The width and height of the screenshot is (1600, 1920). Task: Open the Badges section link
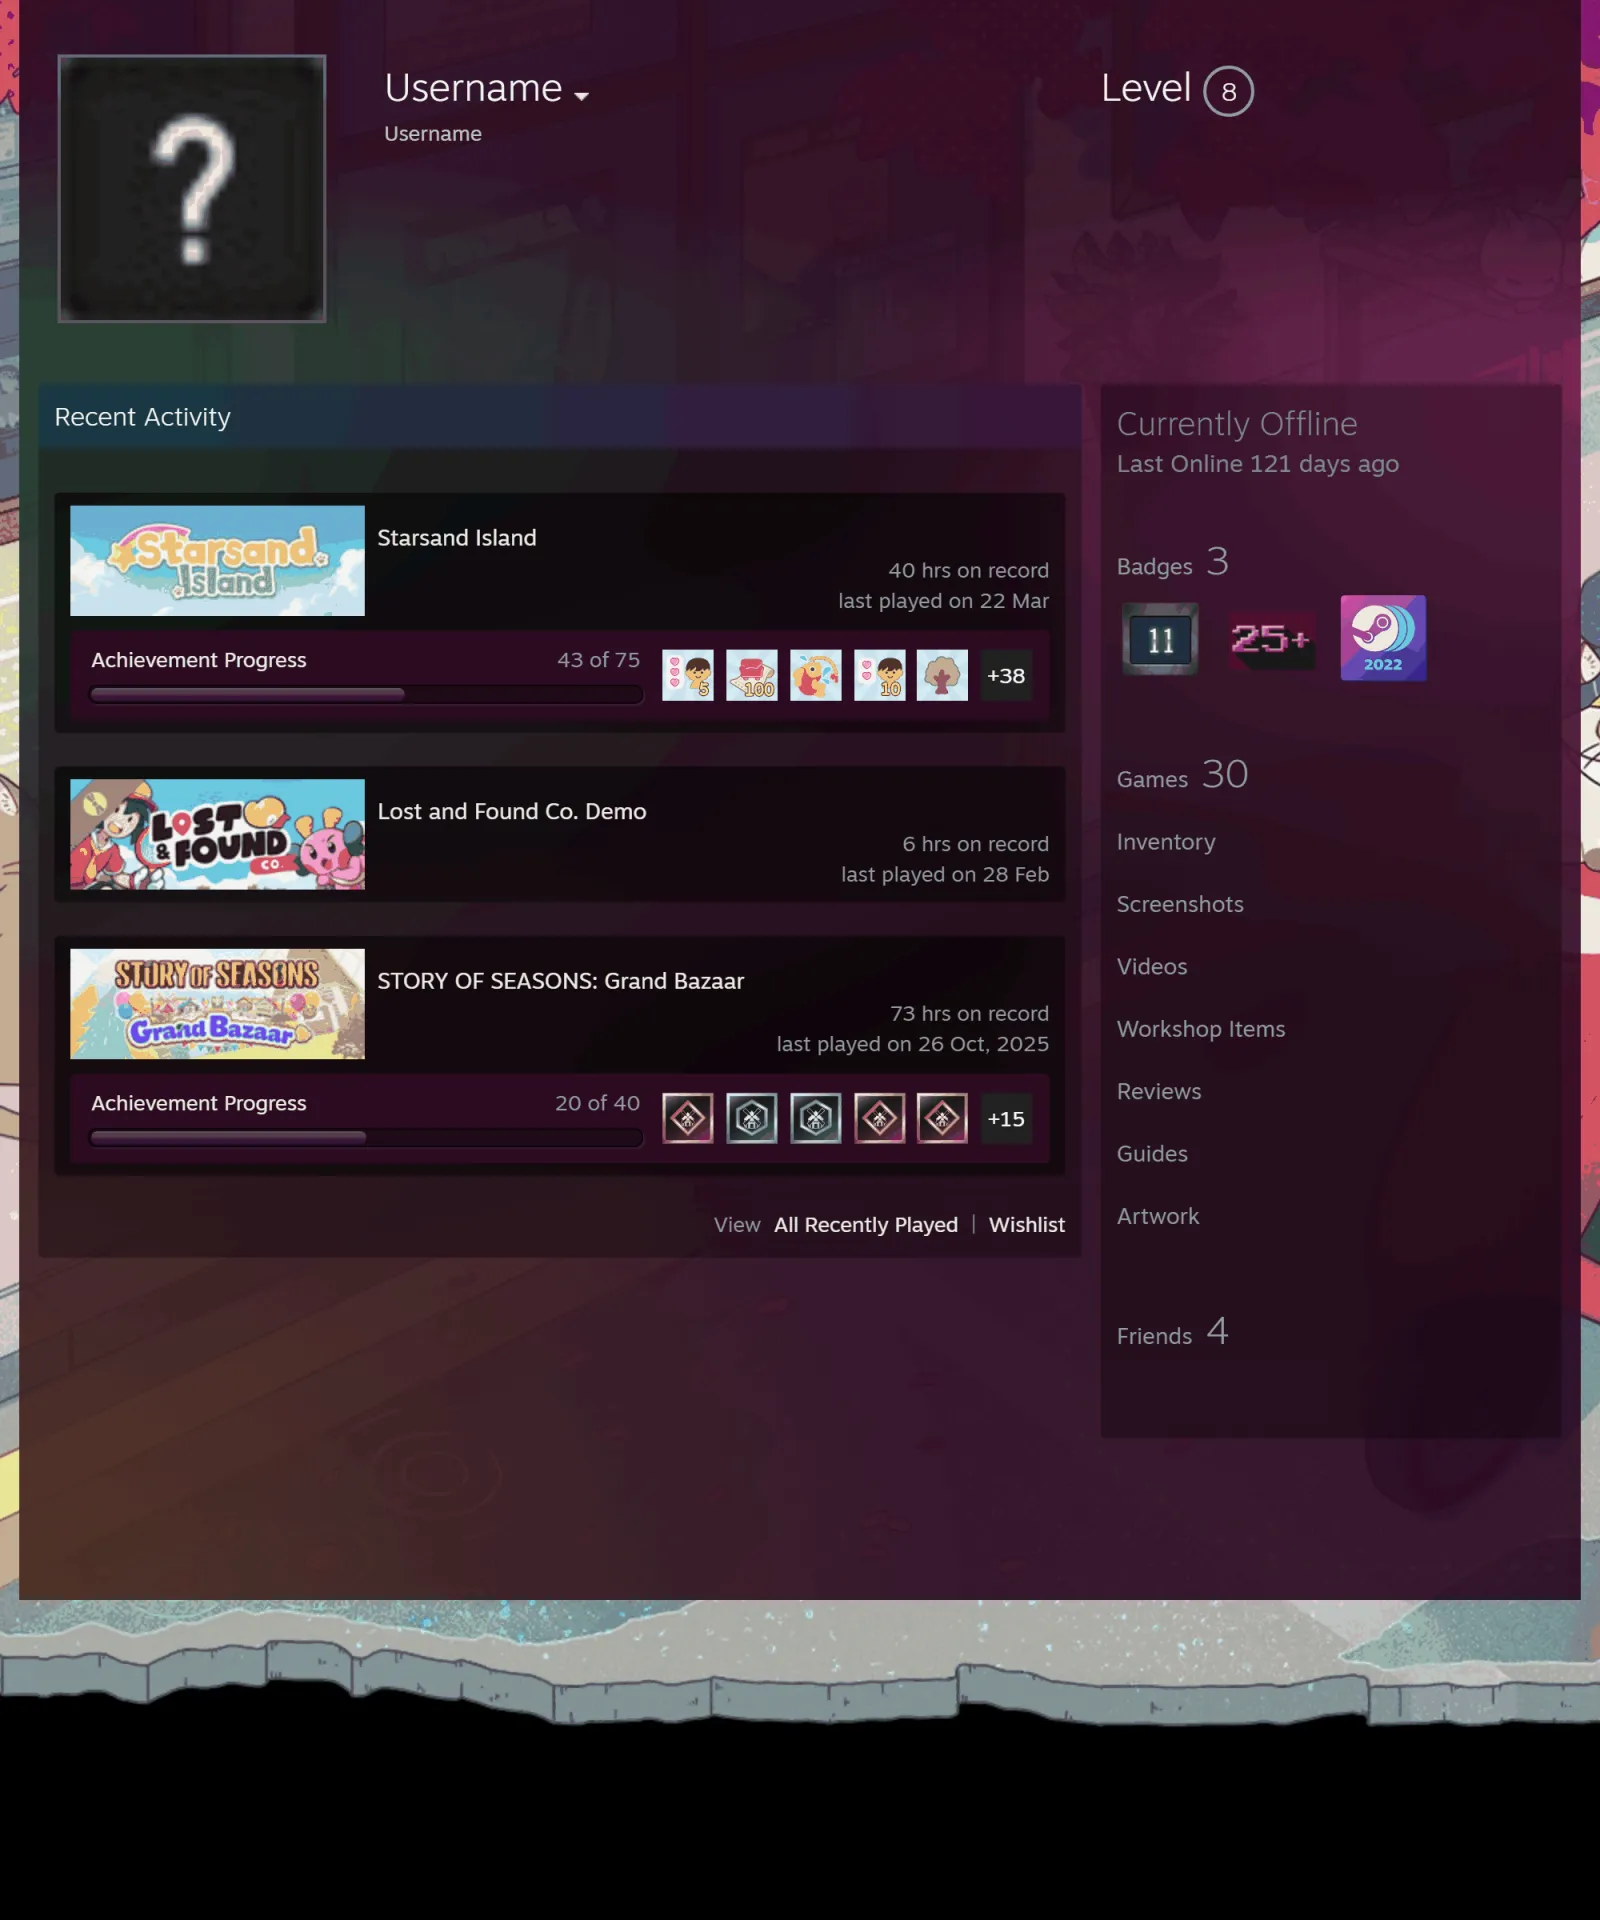click(1172, 563)
